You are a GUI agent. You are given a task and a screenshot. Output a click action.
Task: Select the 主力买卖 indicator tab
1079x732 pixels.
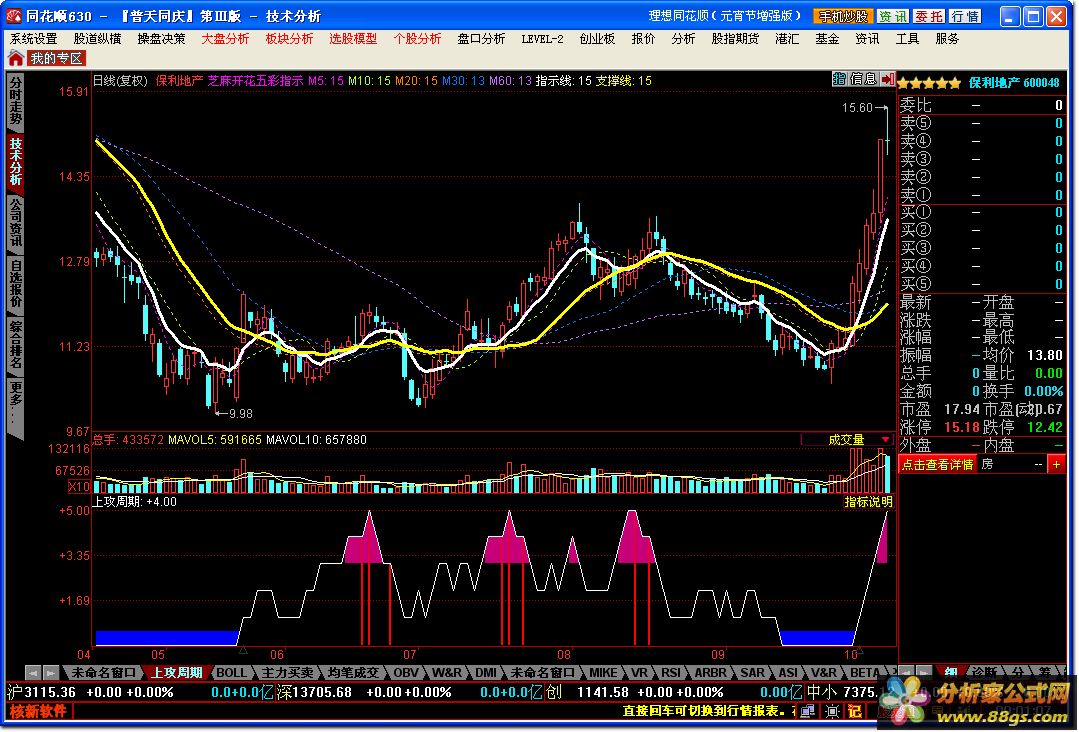(x=288, y=673)
